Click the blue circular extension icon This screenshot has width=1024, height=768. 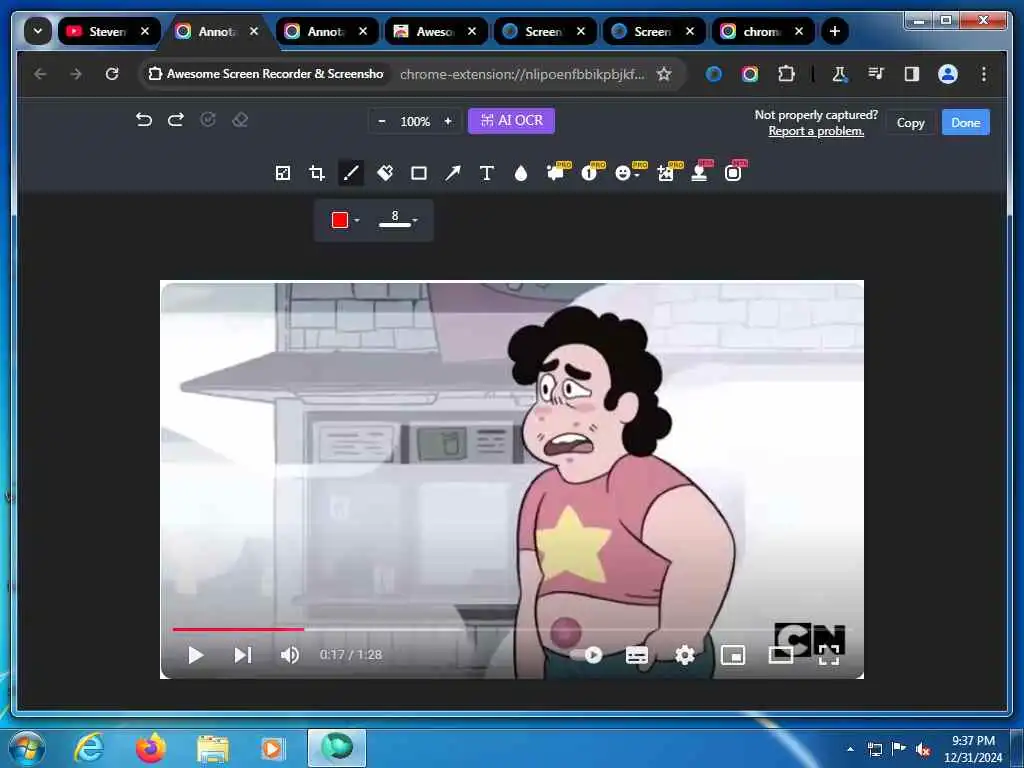click(714, 74)
